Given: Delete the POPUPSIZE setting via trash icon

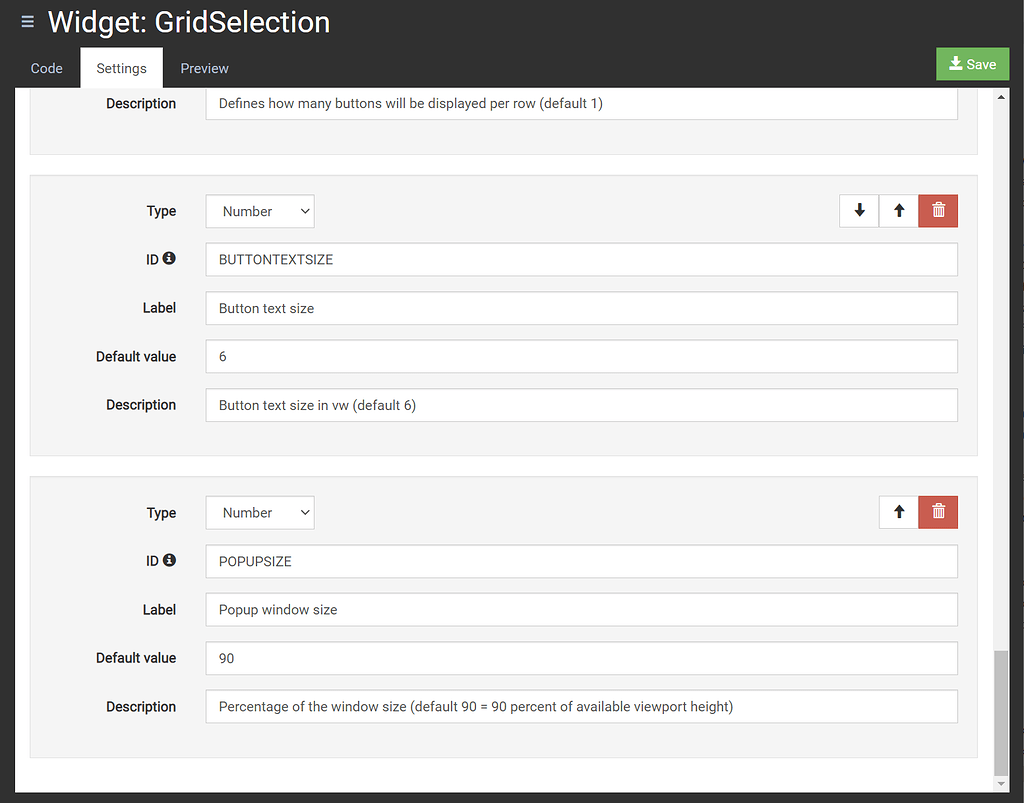Looking at the screenshot, I should point(938,512).
